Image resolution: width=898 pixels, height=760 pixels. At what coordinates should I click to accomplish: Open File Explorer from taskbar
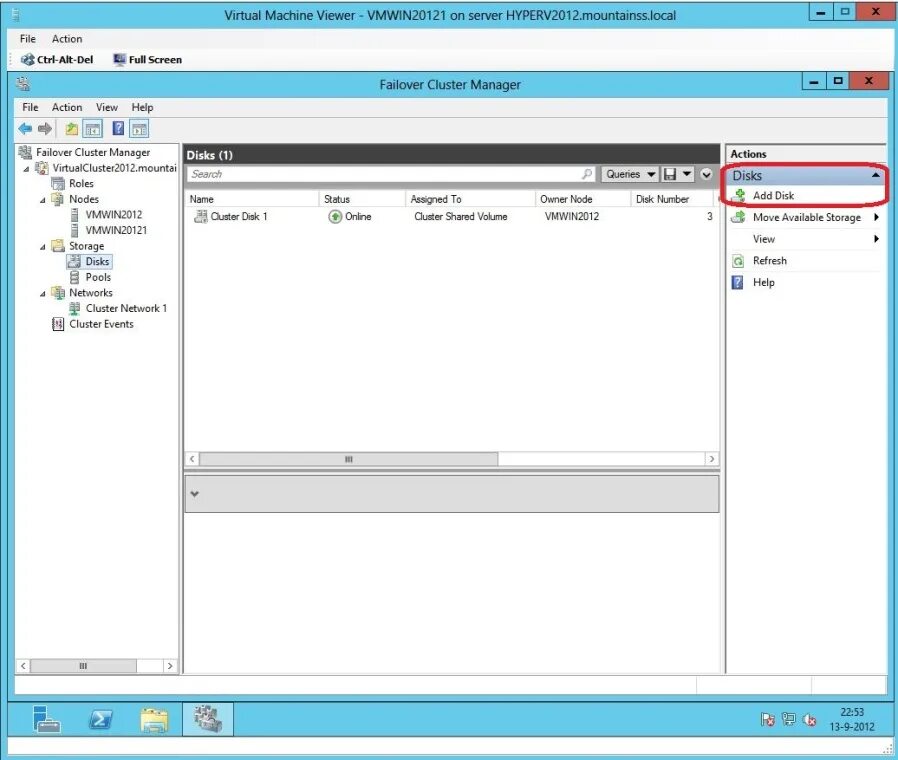(x=154, y=719)
